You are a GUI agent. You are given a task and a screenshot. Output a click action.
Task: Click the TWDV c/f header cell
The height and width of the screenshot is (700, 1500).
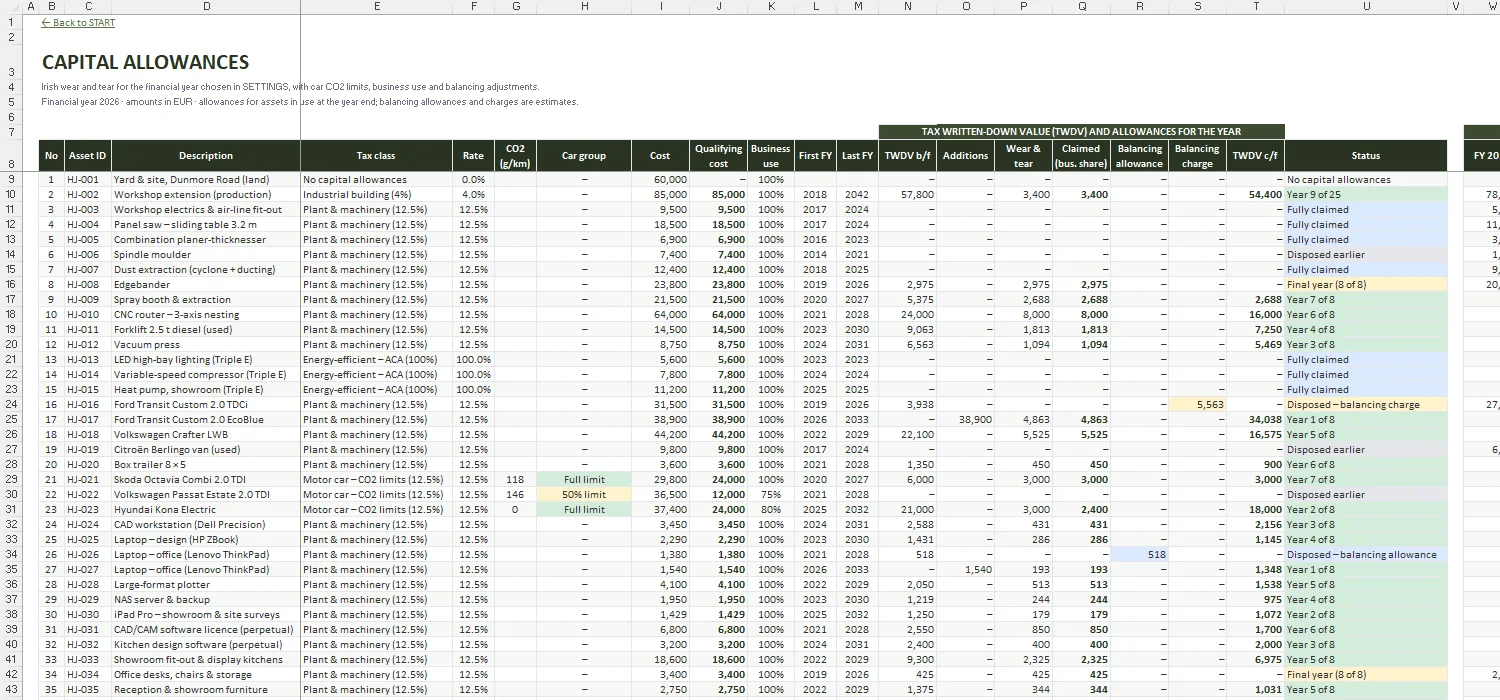click(1255, 155)
